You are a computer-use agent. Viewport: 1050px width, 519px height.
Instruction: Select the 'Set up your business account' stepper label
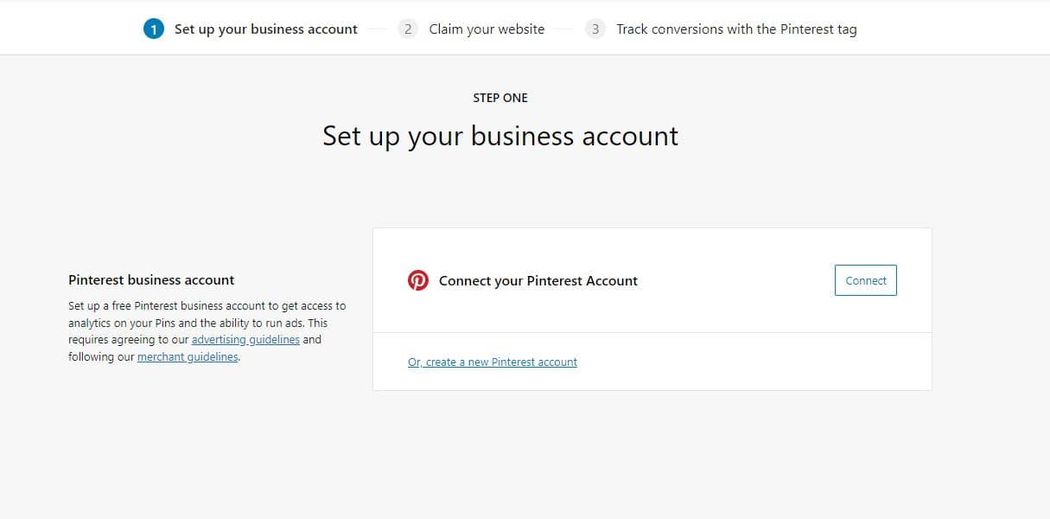point(266,29)
